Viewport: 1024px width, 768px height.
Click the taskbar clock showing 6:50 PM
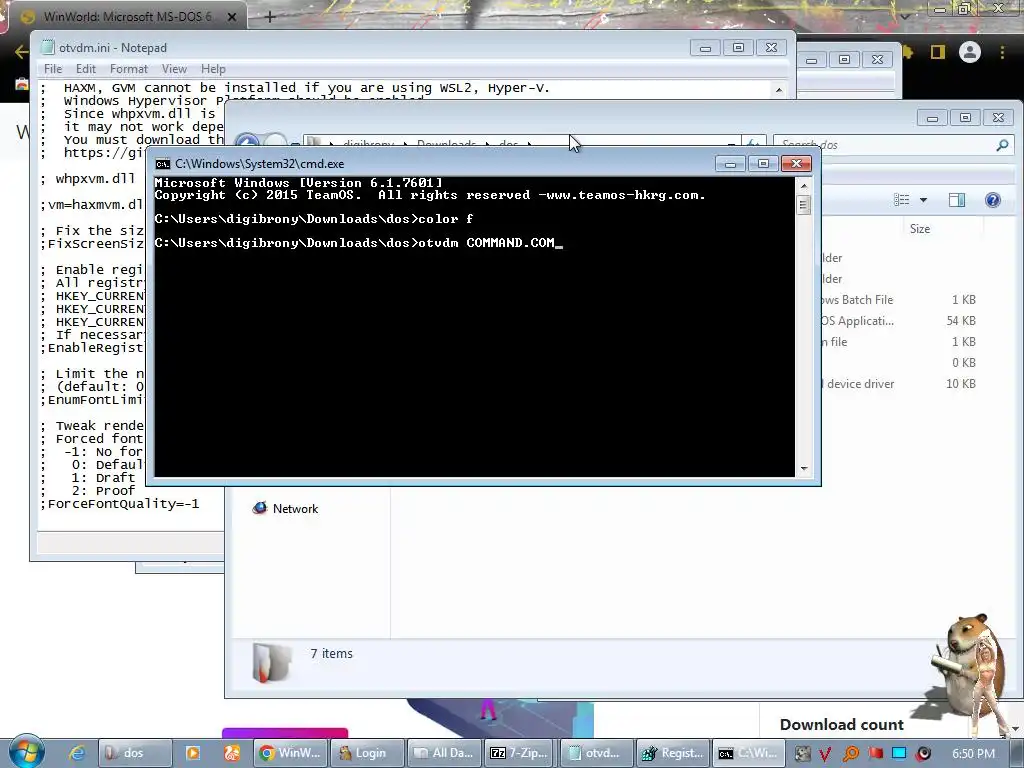point(973,754)
